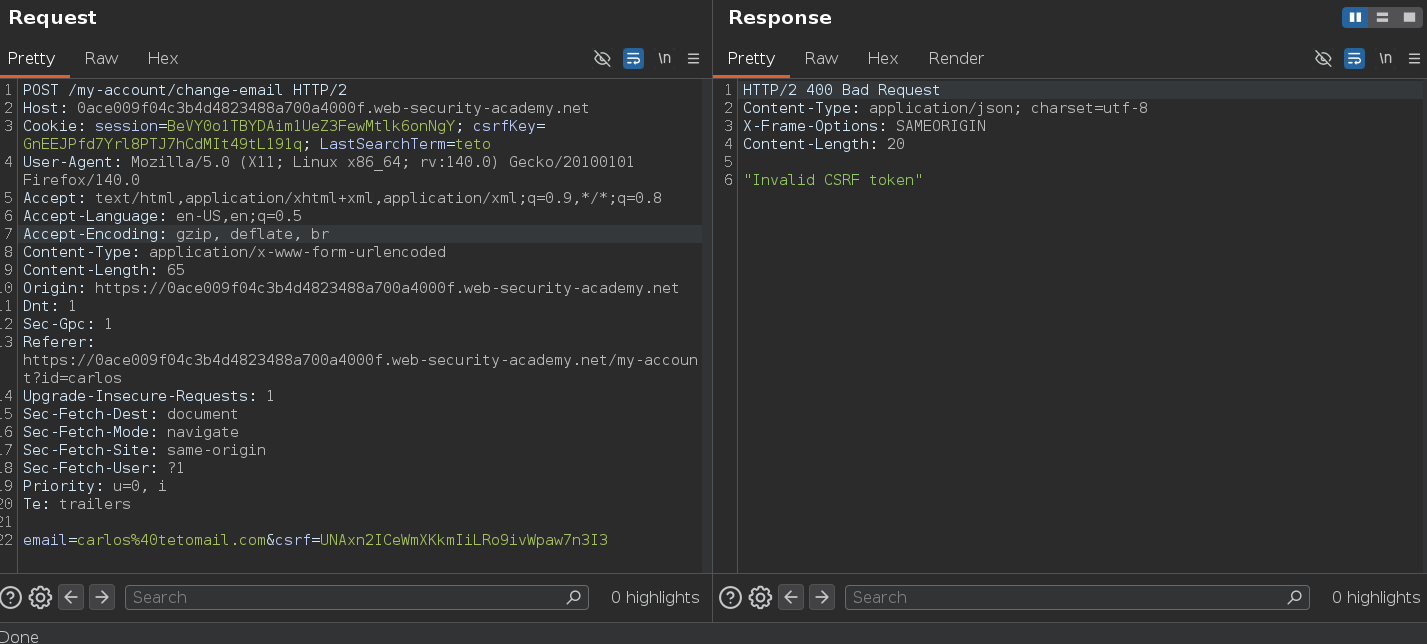Click the Request panel title
Screen dimensions: 1427x644
(53, 17)
